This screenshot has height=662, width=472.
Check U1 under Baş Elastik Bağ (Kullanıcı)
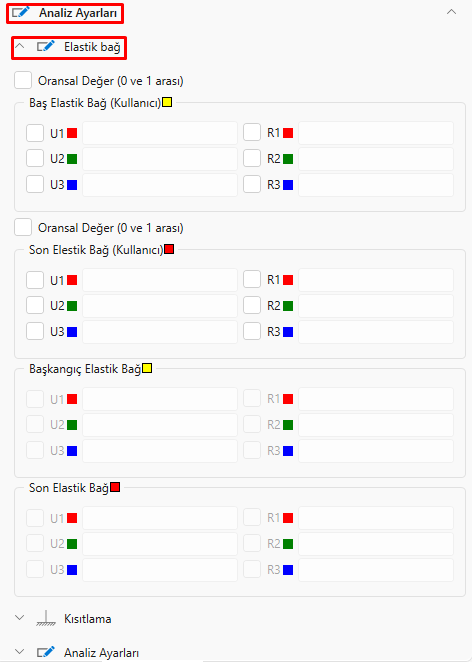click(x=35, y=133)
